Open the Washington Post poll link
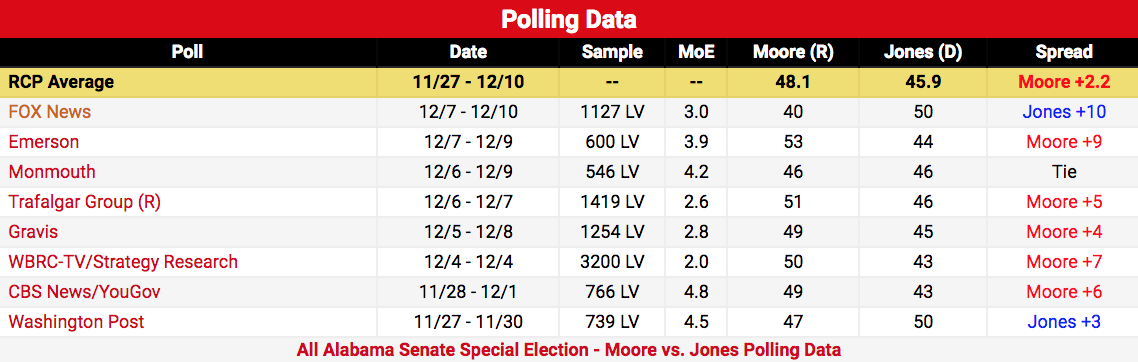 (x=76, y=321)
